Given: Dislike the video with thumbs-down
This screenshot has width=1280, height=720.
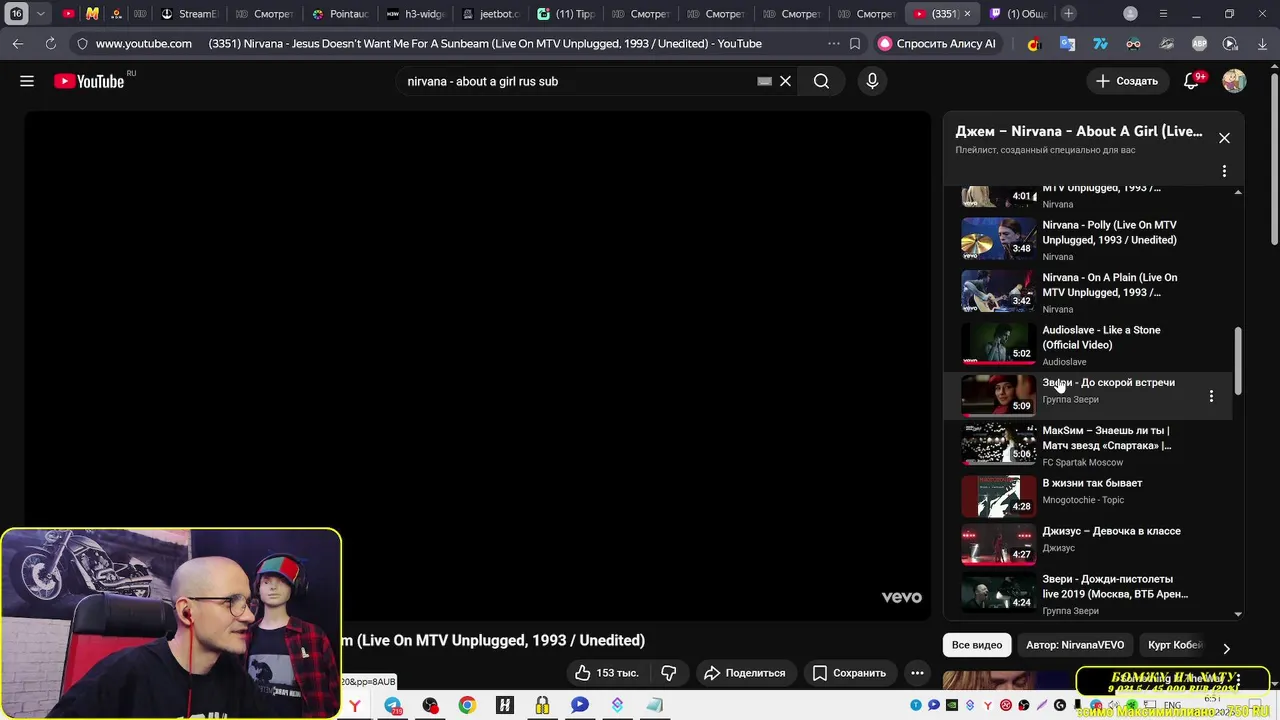Looking at the screenshot, I should 669,673.
